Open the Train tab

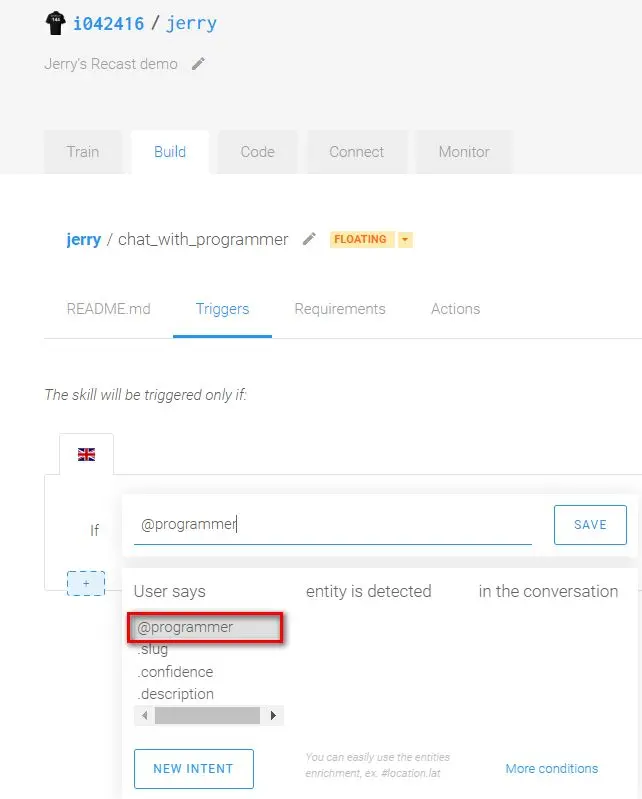83,152
